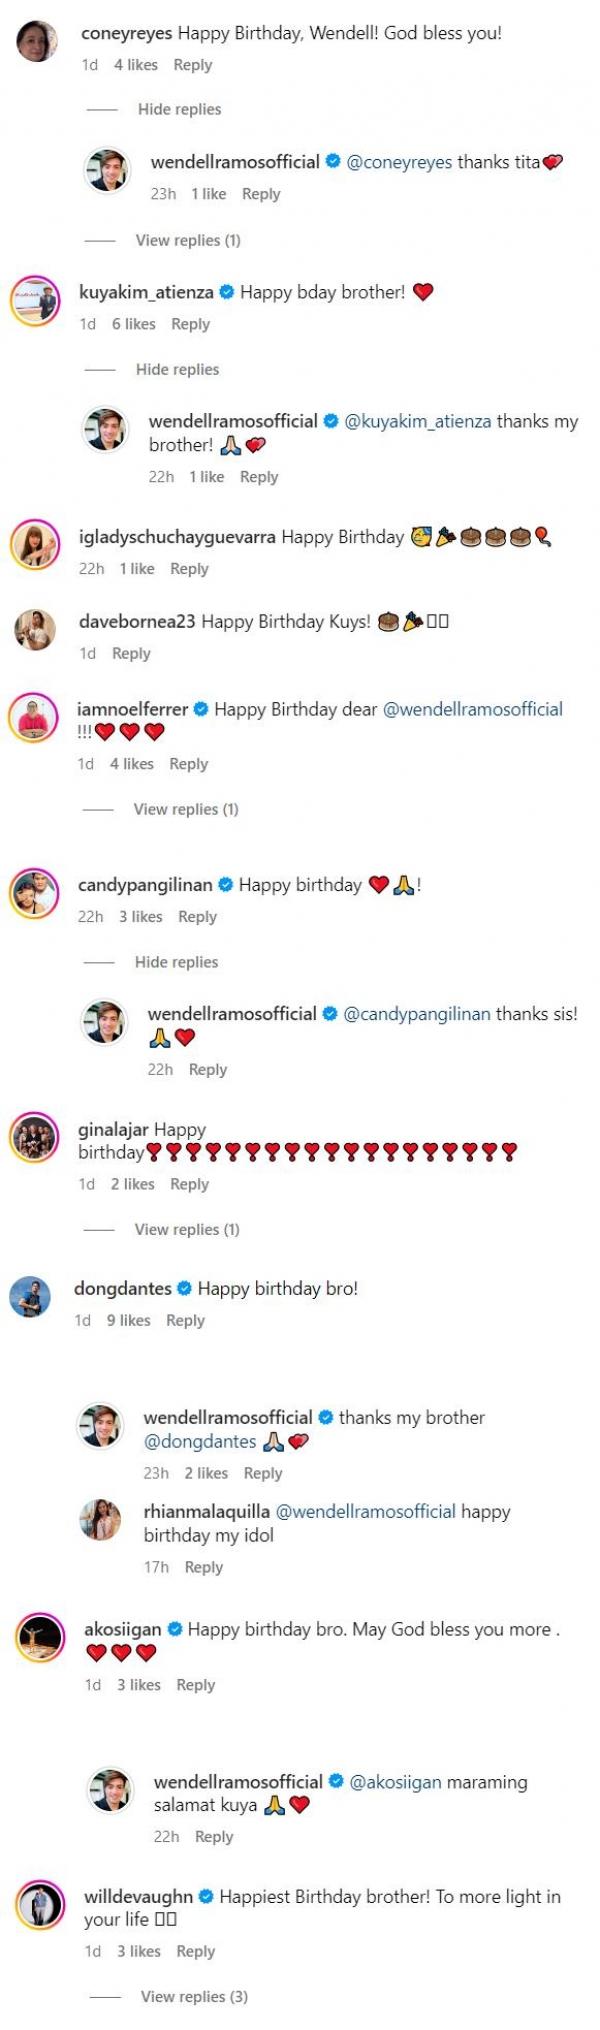View the 9 likes on dongdantes comment
The image size is (600, 2030).
[128, 1320]
